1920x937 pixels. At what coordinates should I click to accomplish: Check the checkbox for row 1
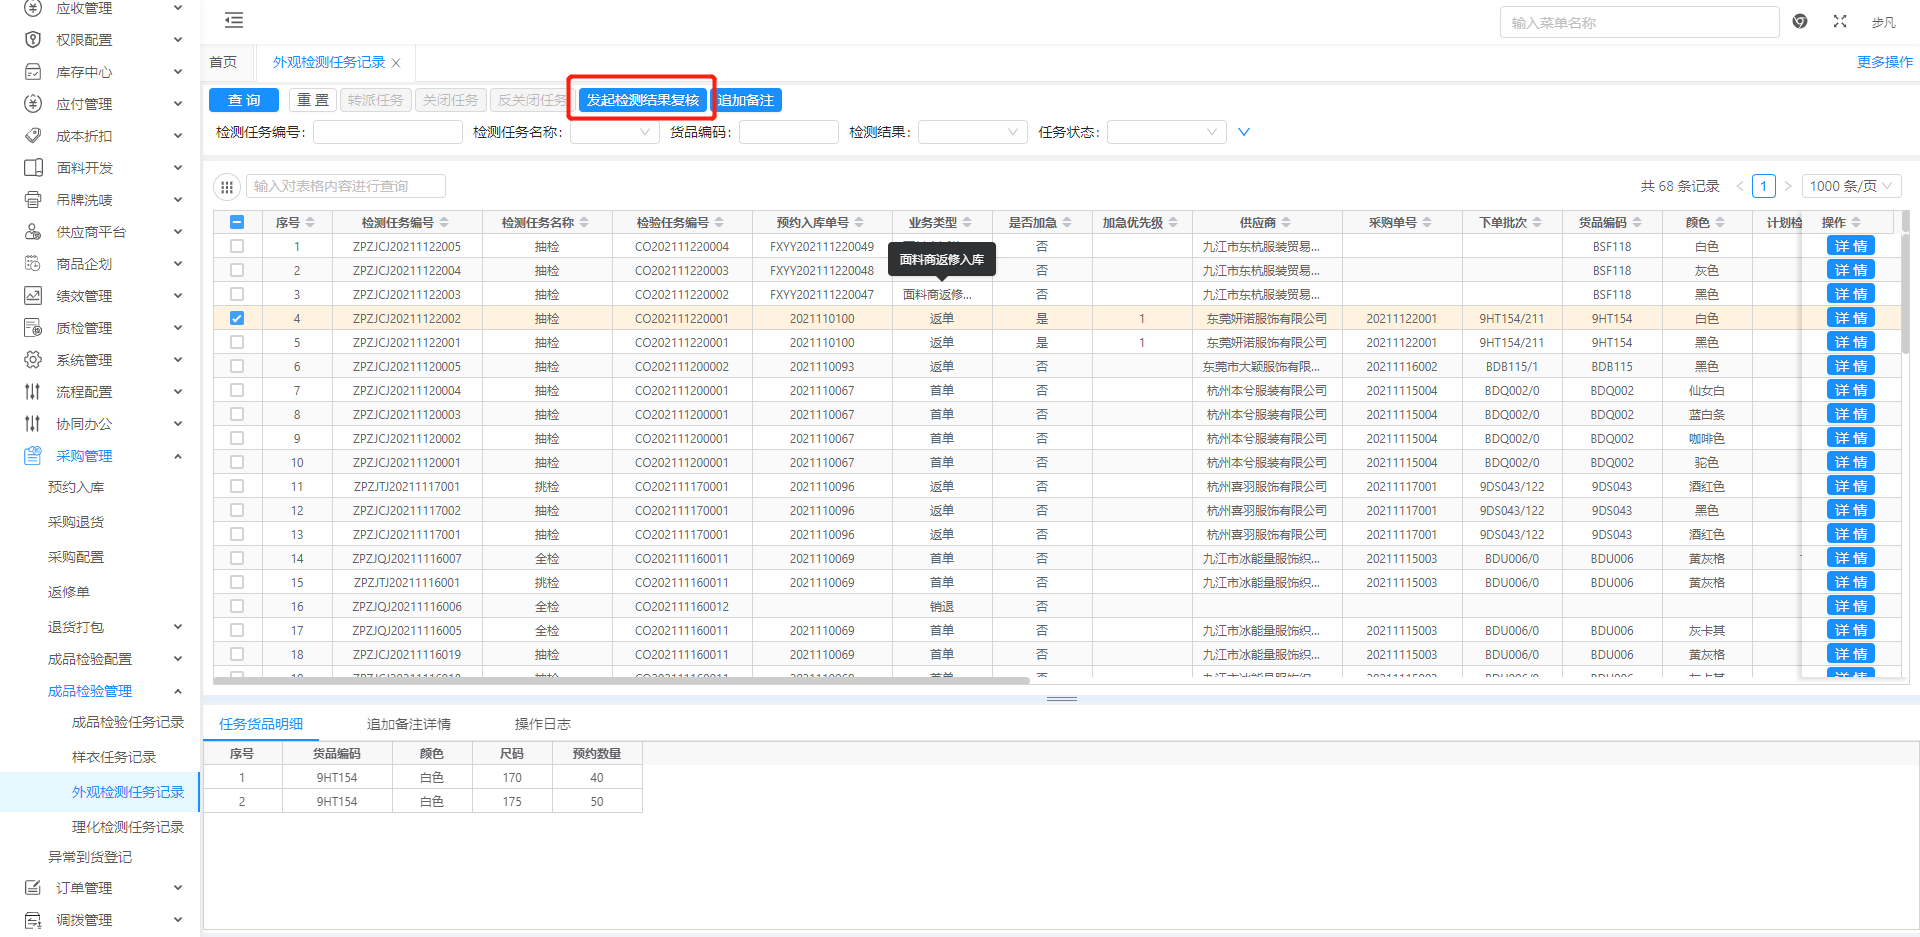(237, 246)
